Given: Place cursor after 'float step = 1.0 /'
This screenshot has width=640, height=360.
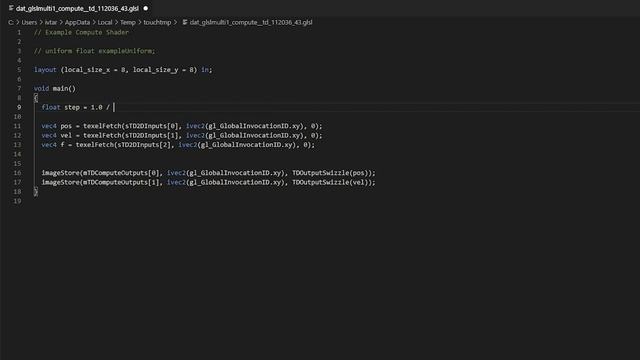Looking at the screenshot, I should [x=113, y=107].
